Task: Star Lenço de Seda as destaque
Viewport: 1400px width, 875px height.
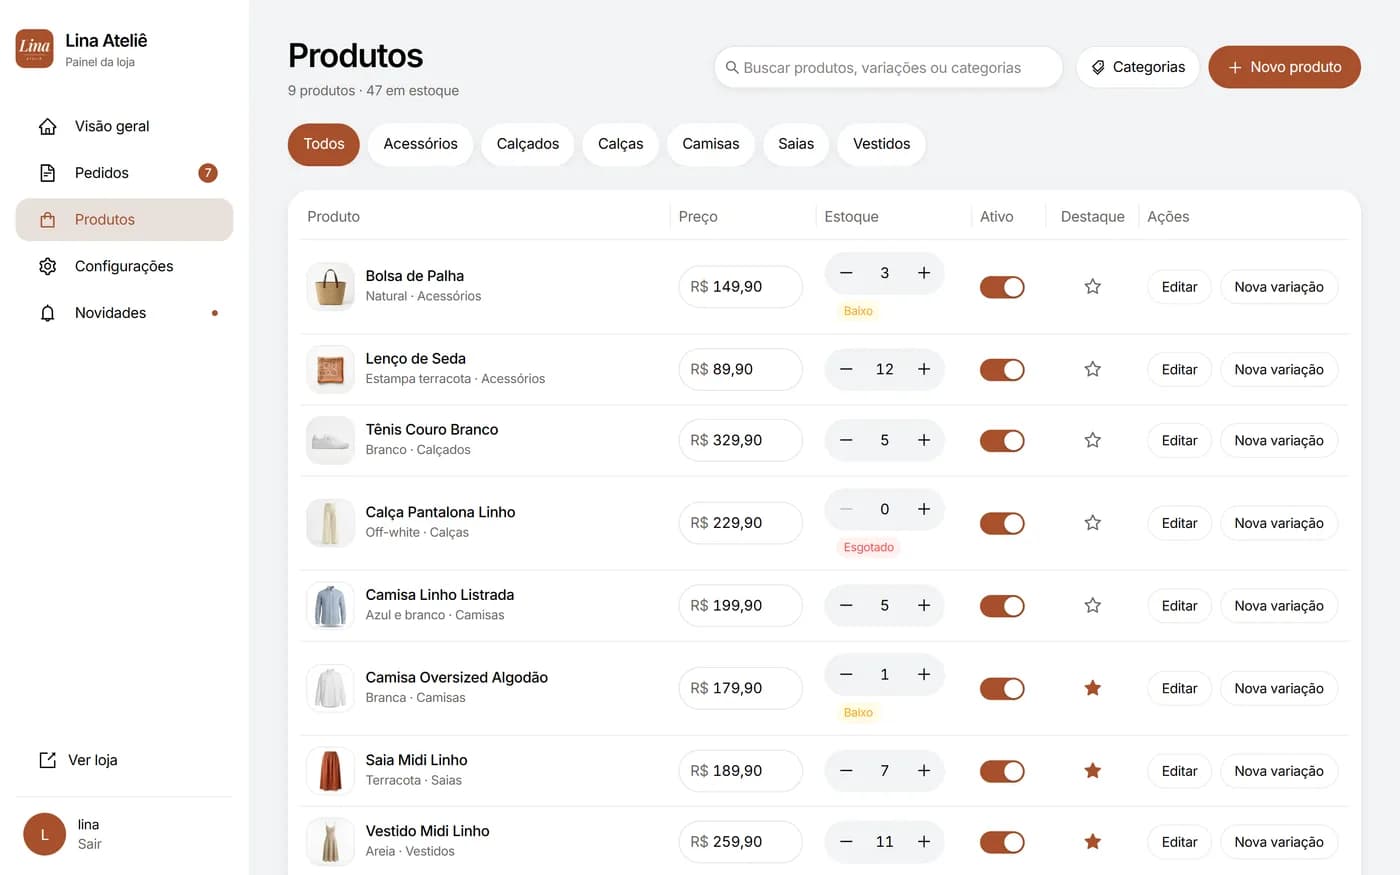Action: 1093,369
